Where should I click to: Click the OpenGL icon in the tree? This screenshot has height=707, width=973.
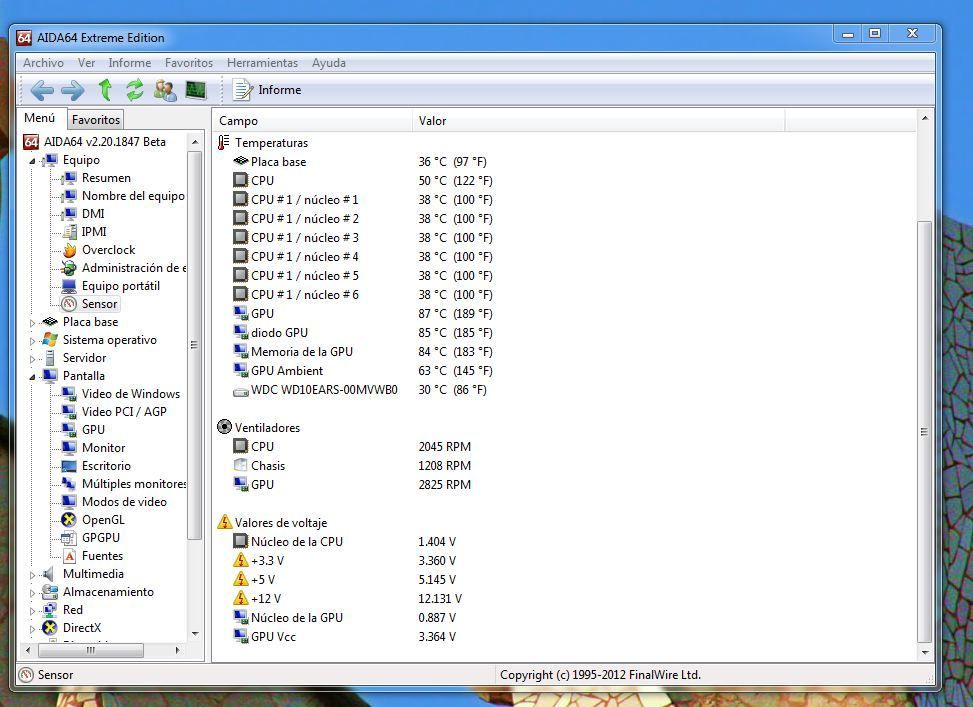(x=70, y=520)
